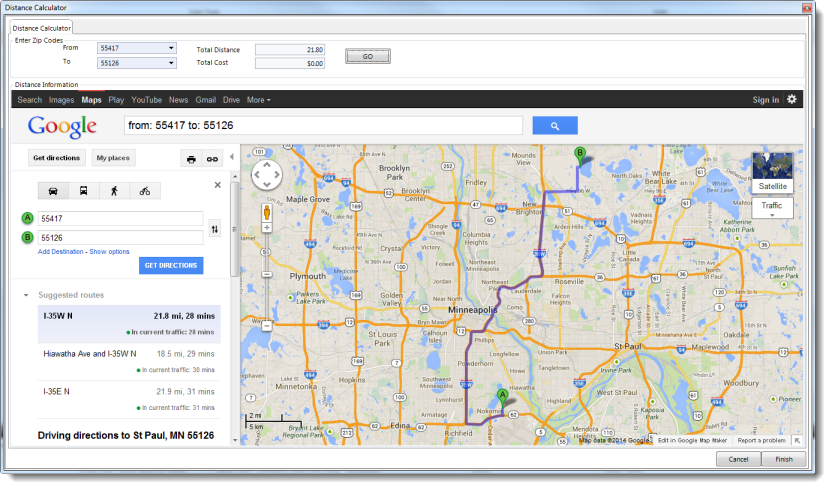Click the Street View pegman icon
The height and width of the screenshot is (489, 831).
coord(267,212)
